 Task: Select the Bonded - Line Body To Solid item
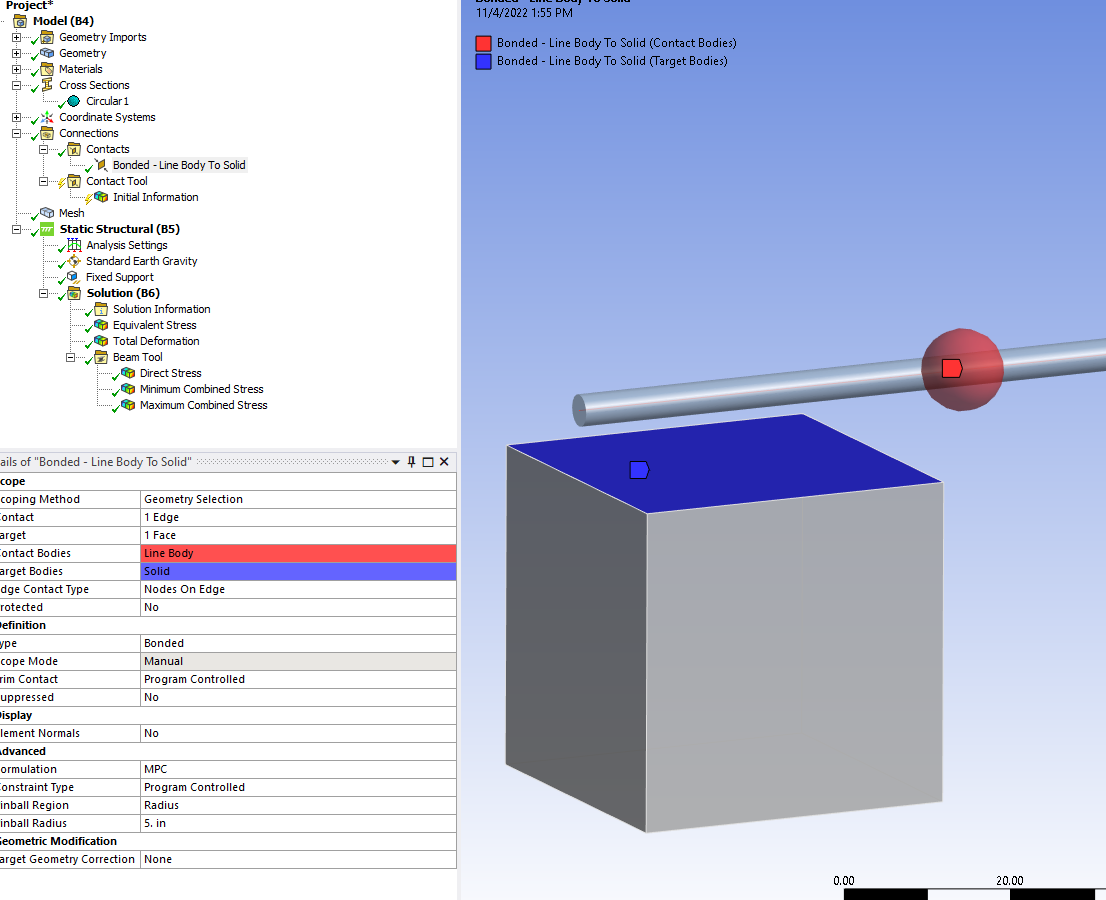(x=179, y=165)
